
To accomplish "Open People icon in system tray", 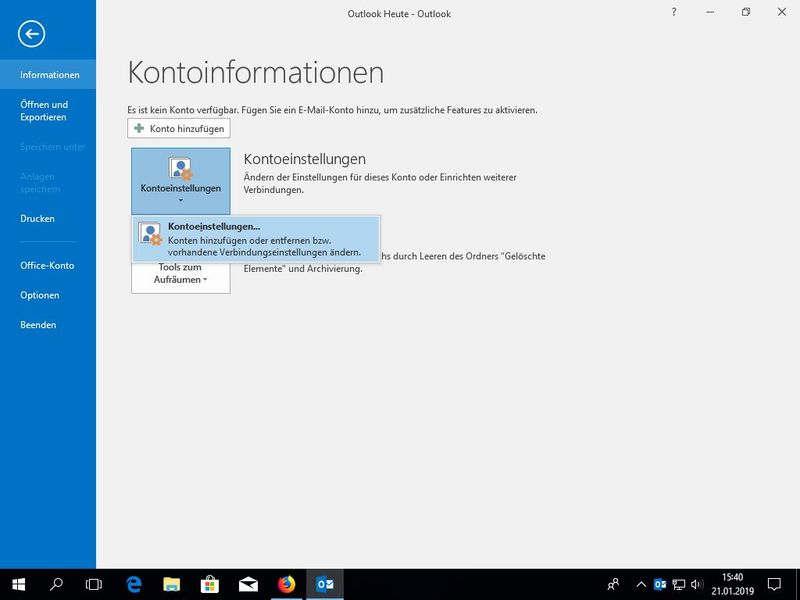I will (x=613, y=584).
